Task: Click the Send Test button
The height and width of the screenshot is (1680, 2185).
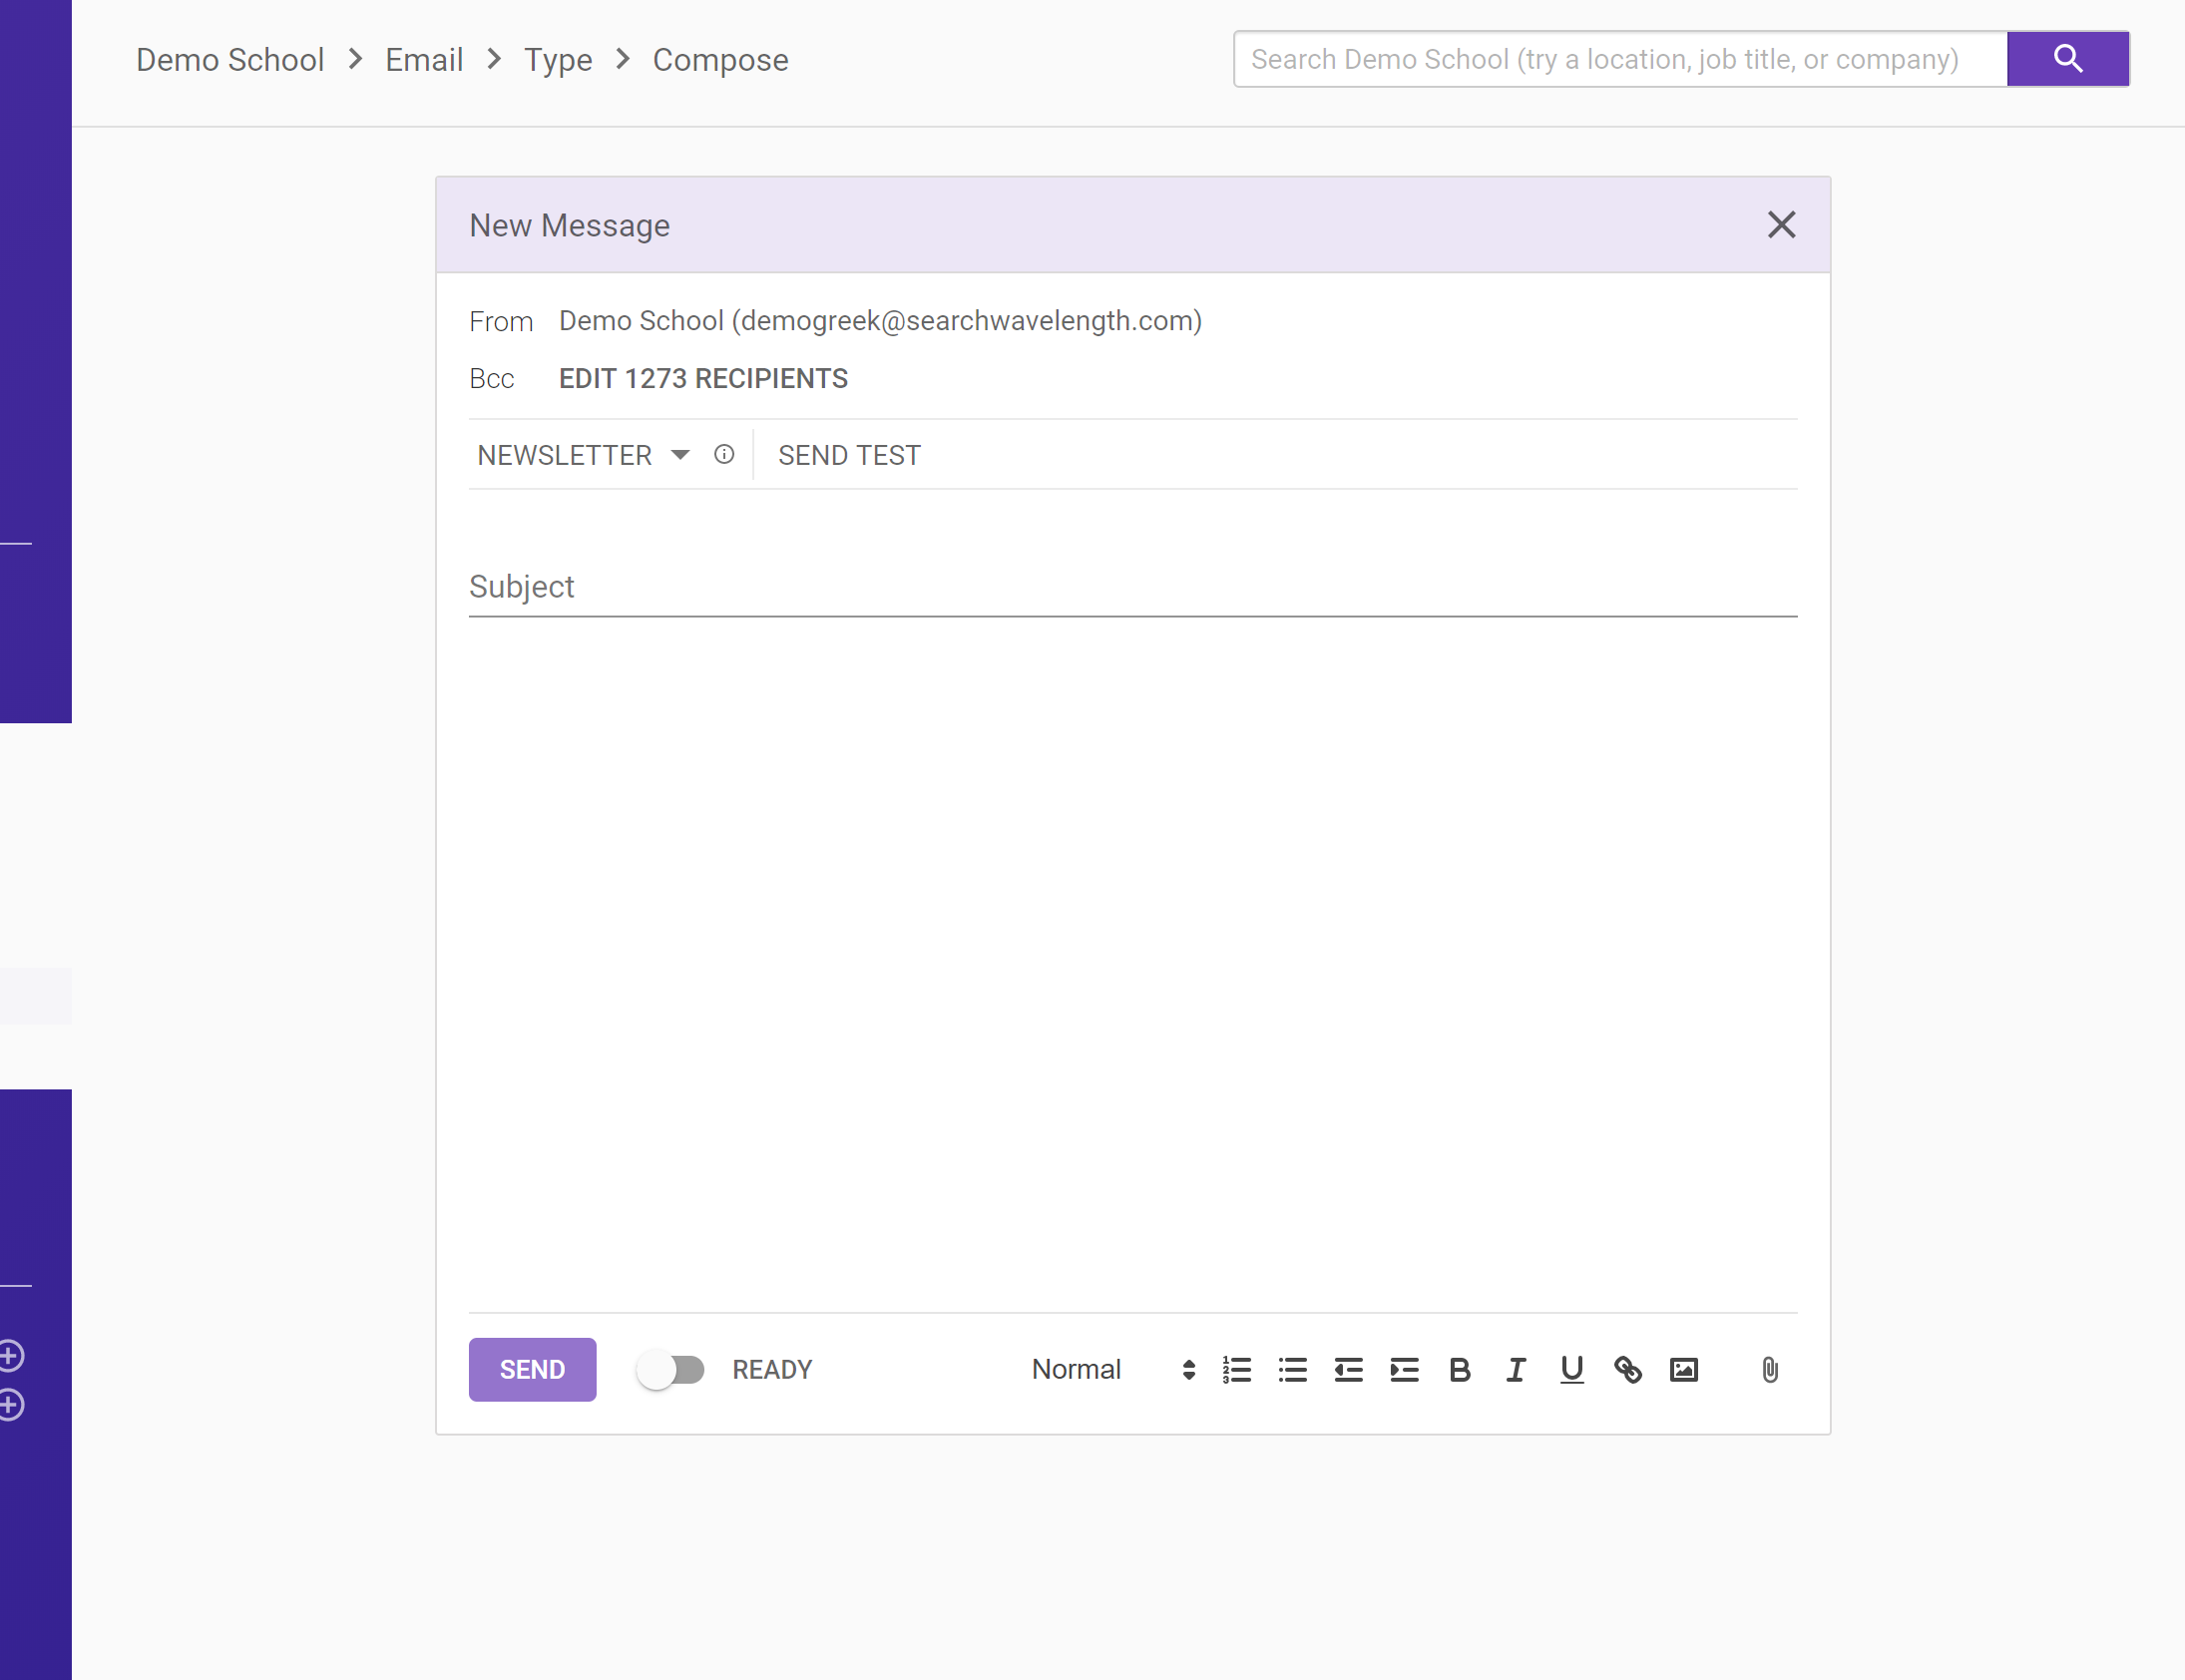Action: tap(849, 455)
